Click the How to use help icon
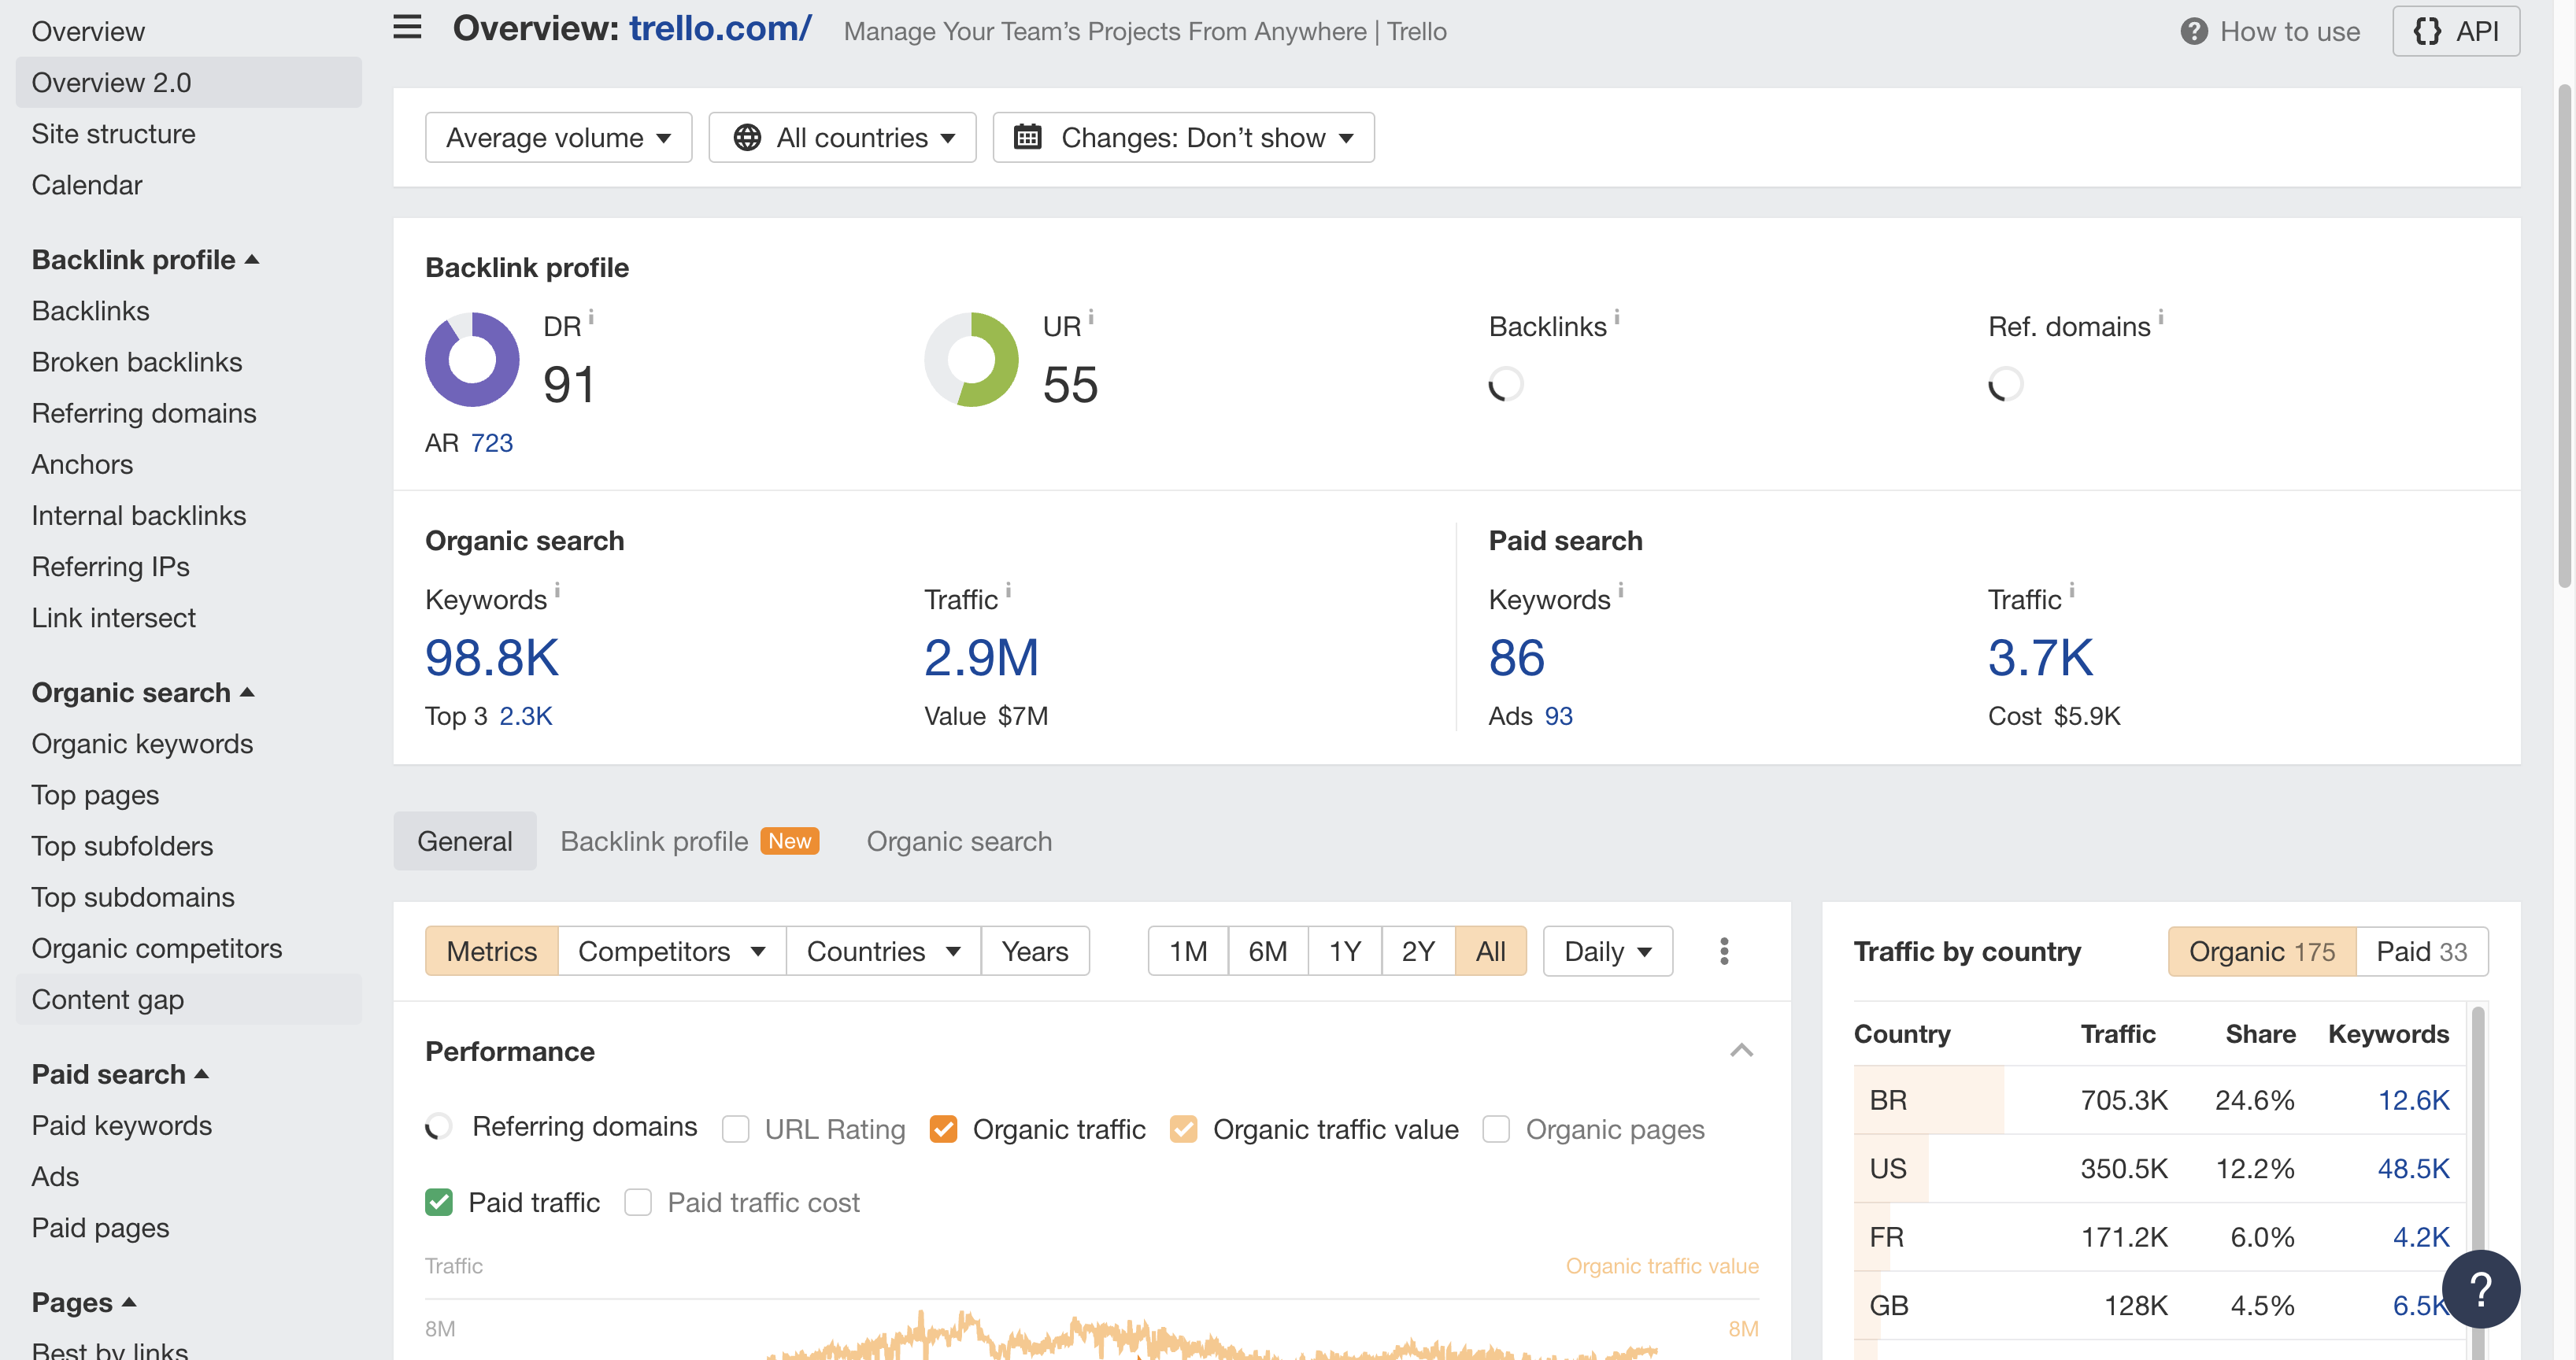 coord(2193,31)
